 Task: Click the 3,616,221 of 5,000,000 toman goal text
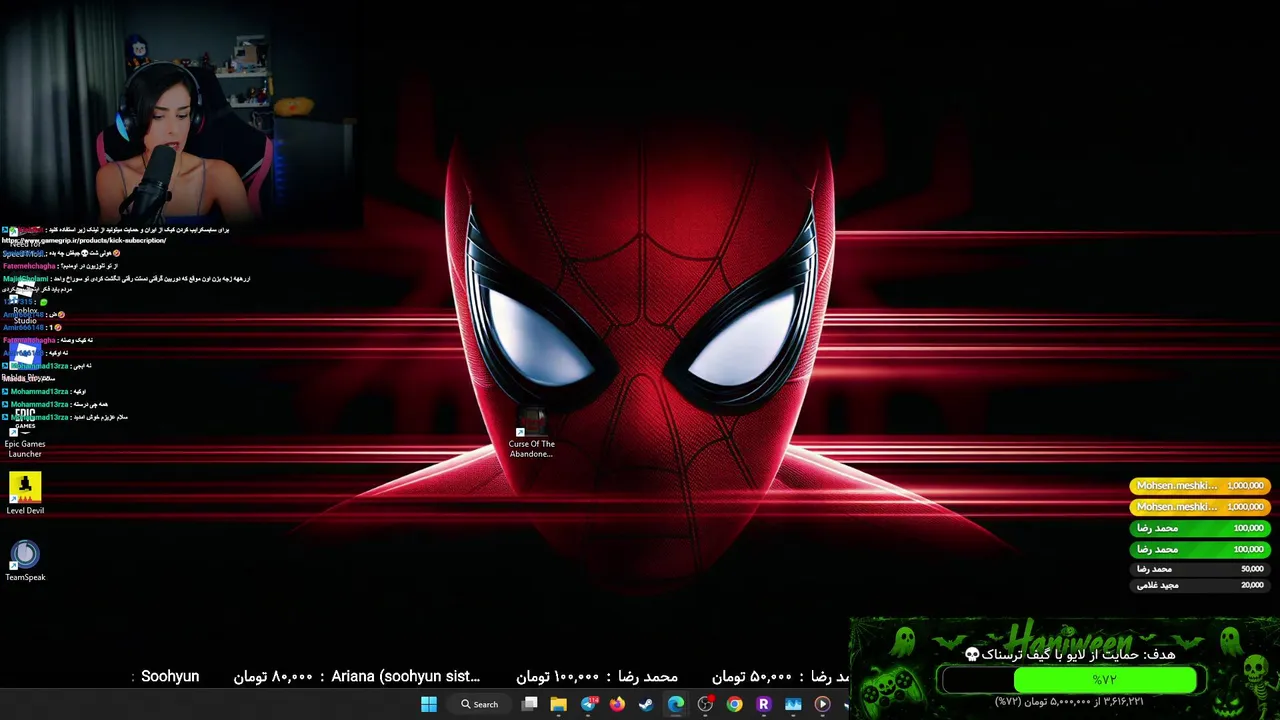[1069, 702]
